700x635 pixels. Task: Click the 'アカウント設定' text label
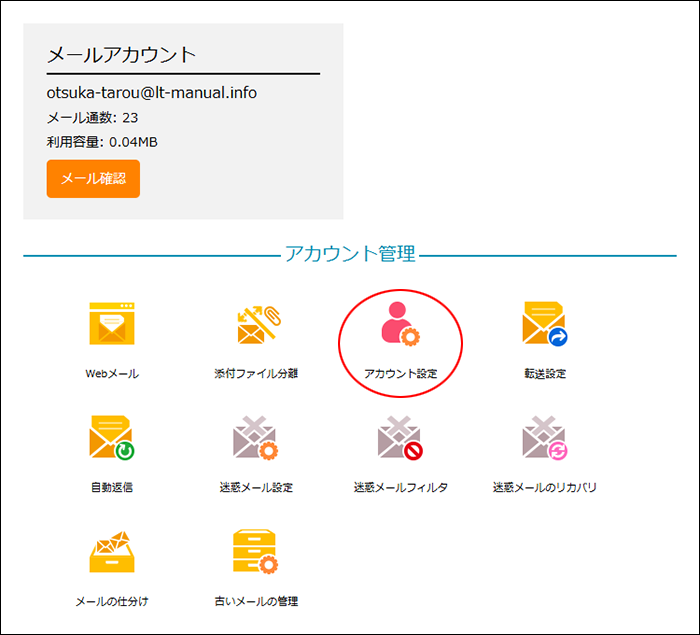(400, 374)
